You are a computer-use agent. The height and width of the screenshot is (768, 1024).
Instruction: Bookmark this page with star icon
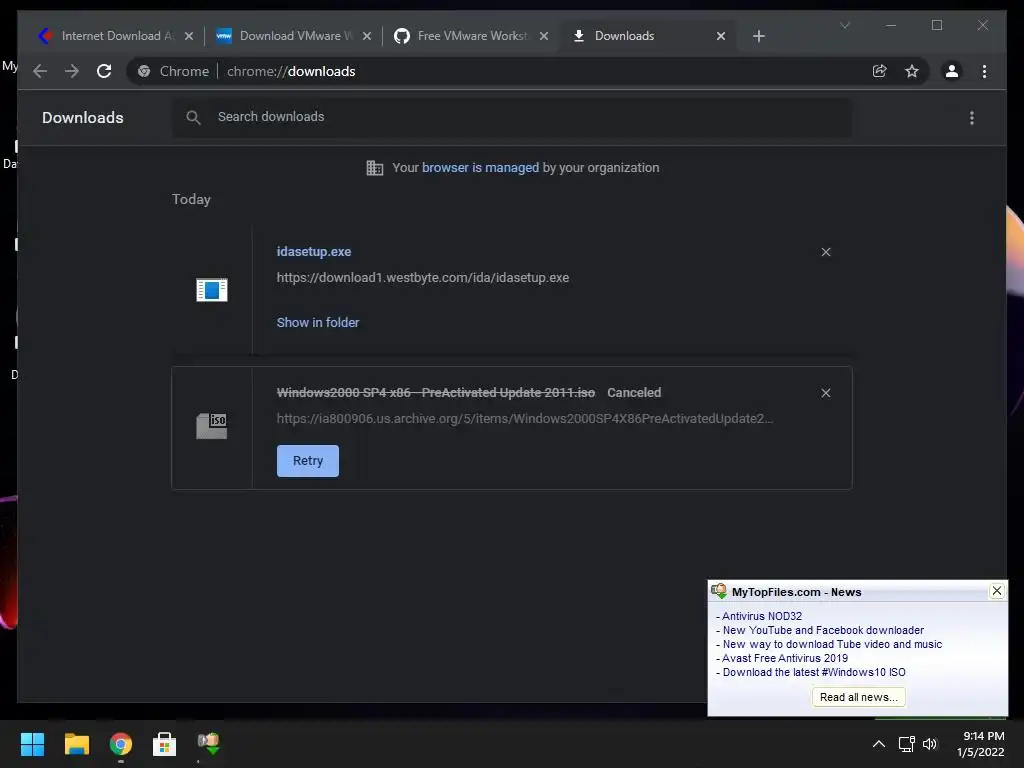point(912,71)
